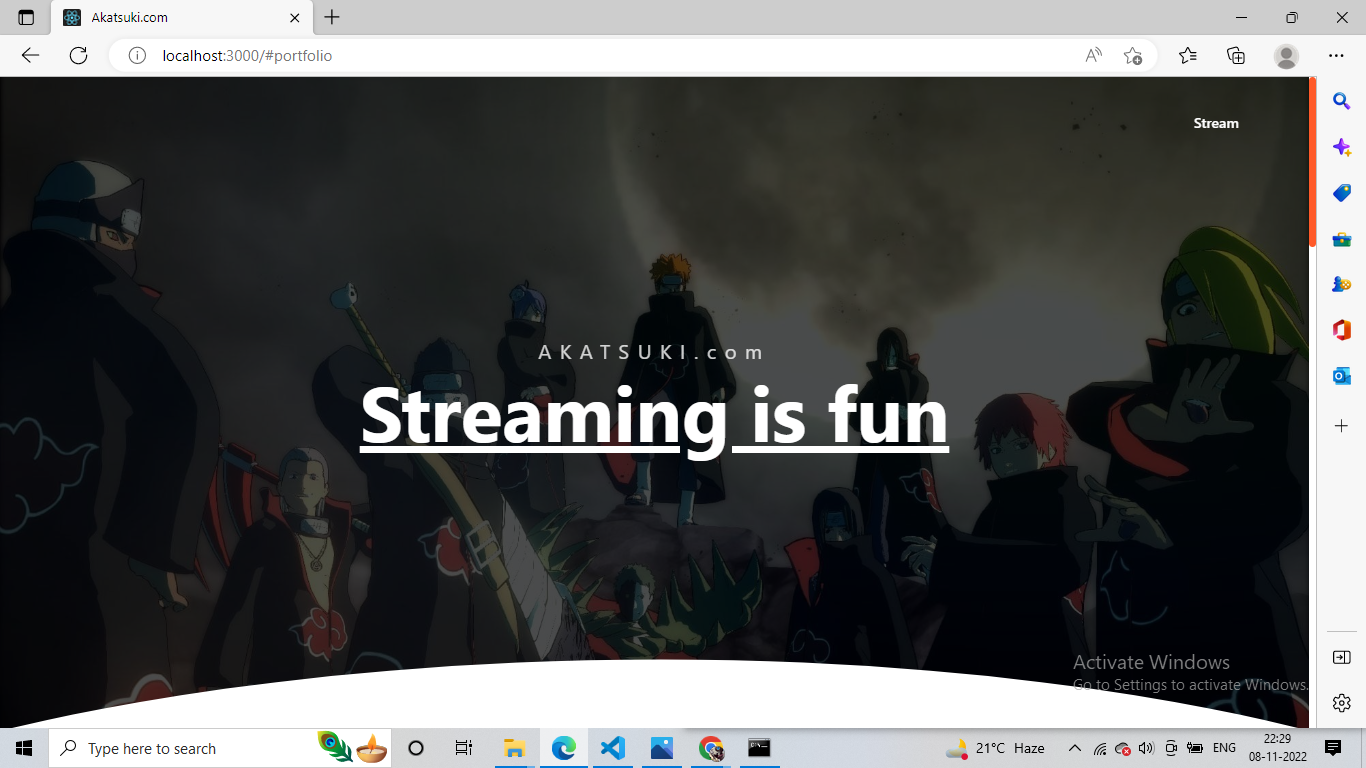Open the Shopping tag icon in sidebar
Screen dimensions: 1366x768
pos(1342,192)
